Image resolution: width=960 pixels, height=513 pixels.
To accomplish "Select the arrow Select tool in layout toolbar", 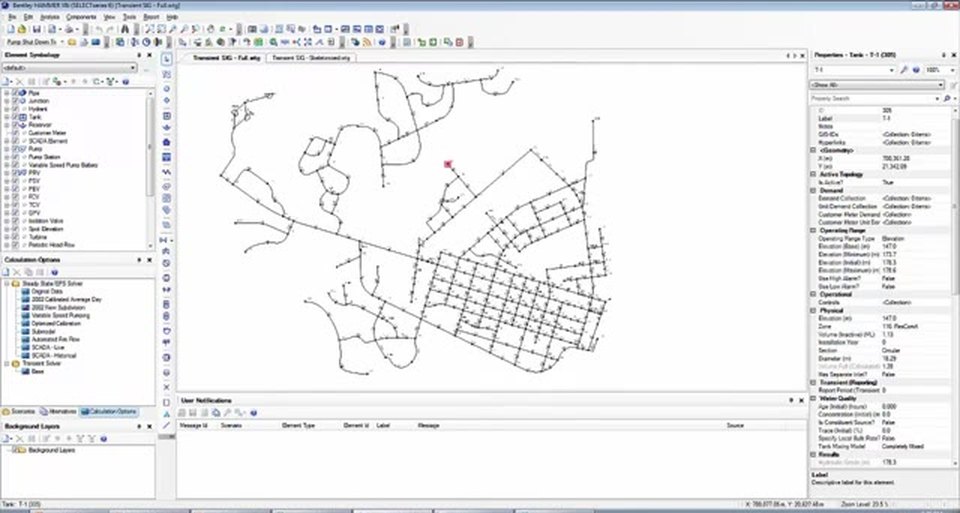I will click(167, 59).
